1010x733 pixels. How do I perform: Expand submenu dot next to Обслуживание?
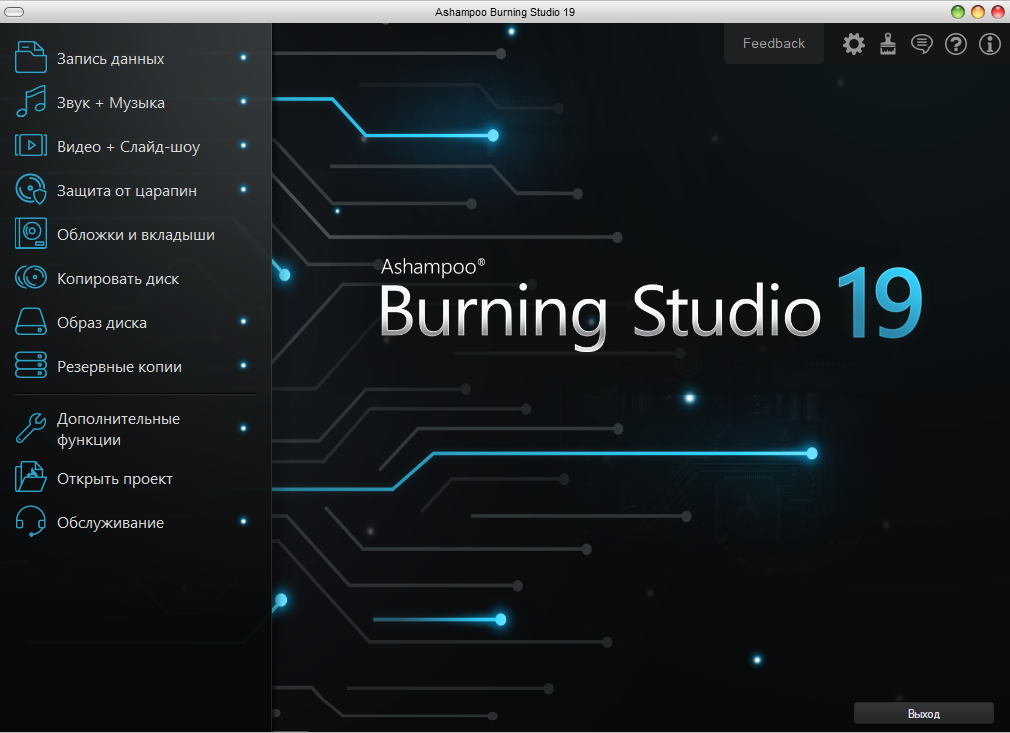pyautogui.click(x=243, y=521)
